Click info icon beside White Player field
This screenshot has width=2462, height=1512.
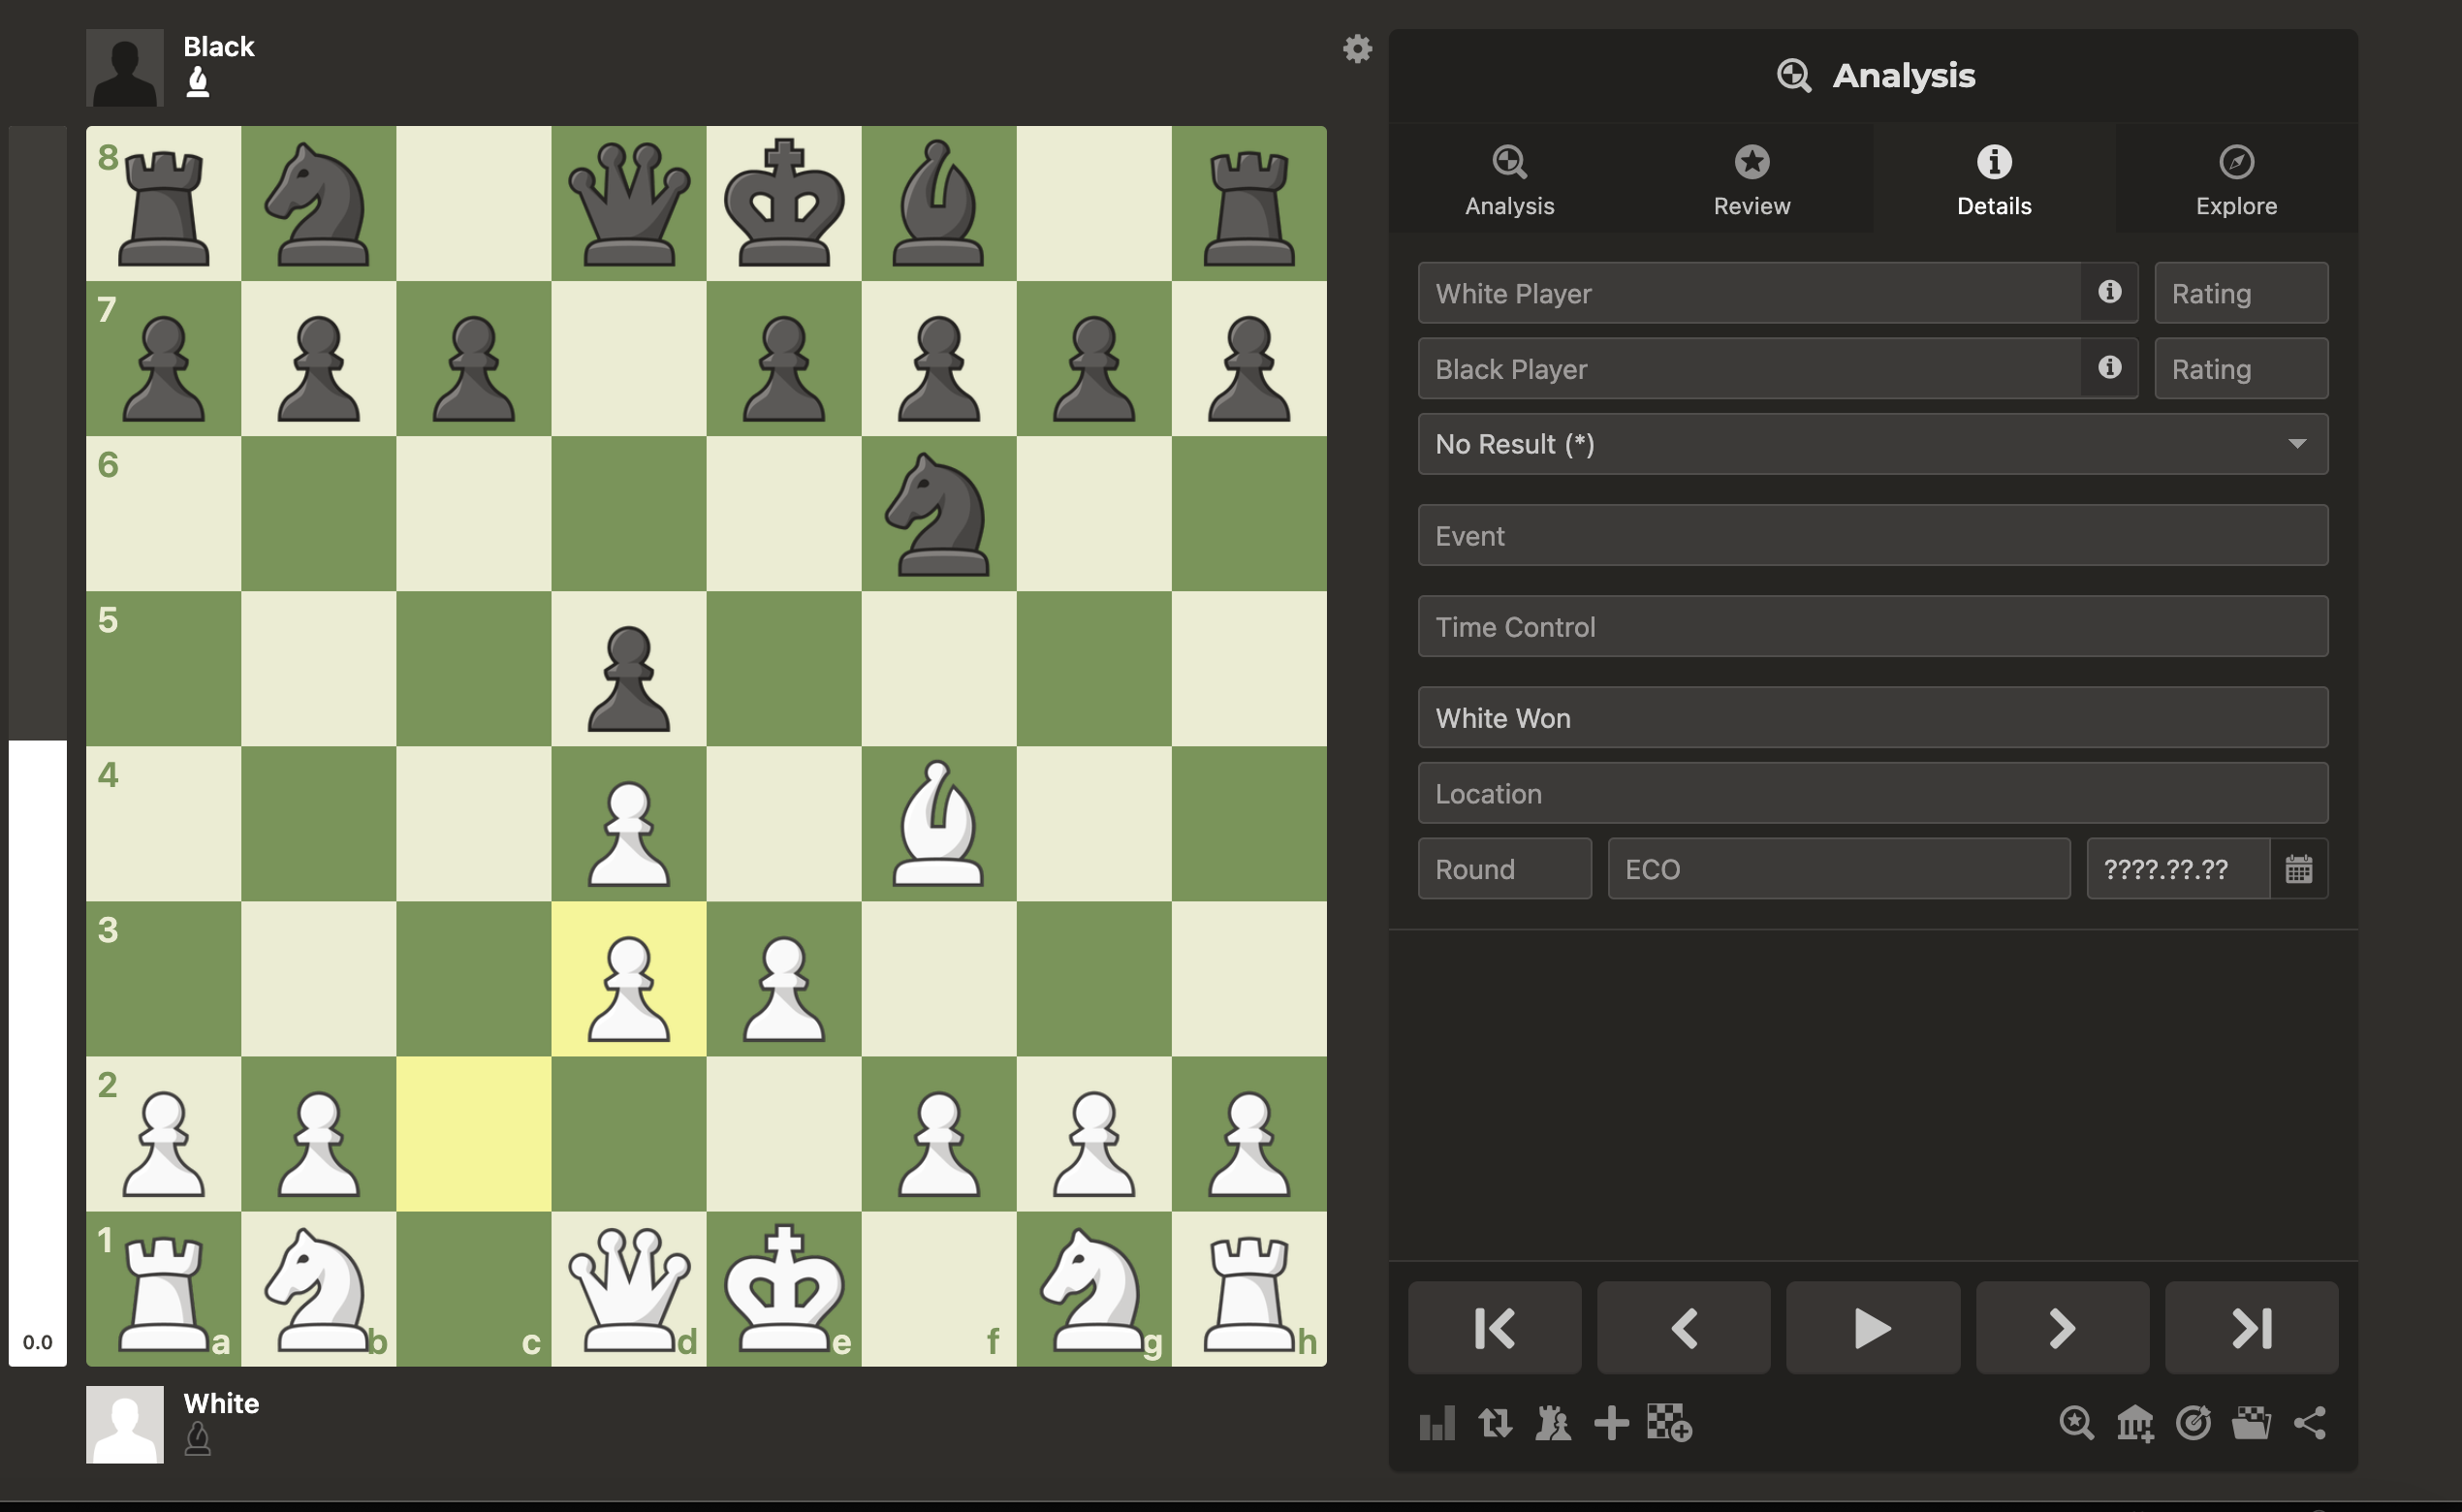tap(2109, 292)
